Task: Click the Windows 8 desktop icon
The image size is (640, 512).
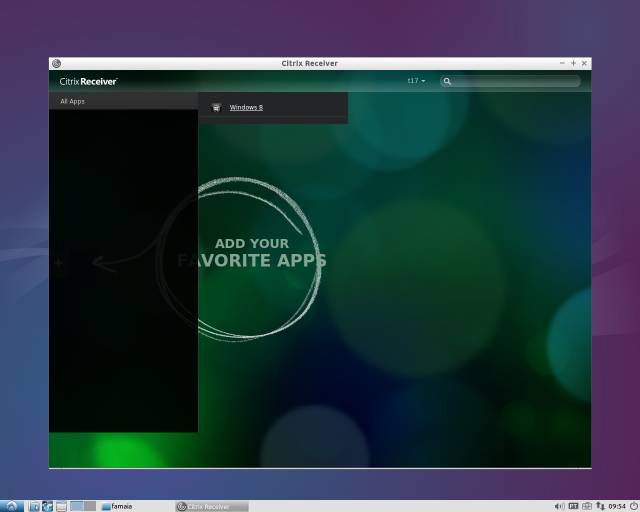Action: coord(216,107)
